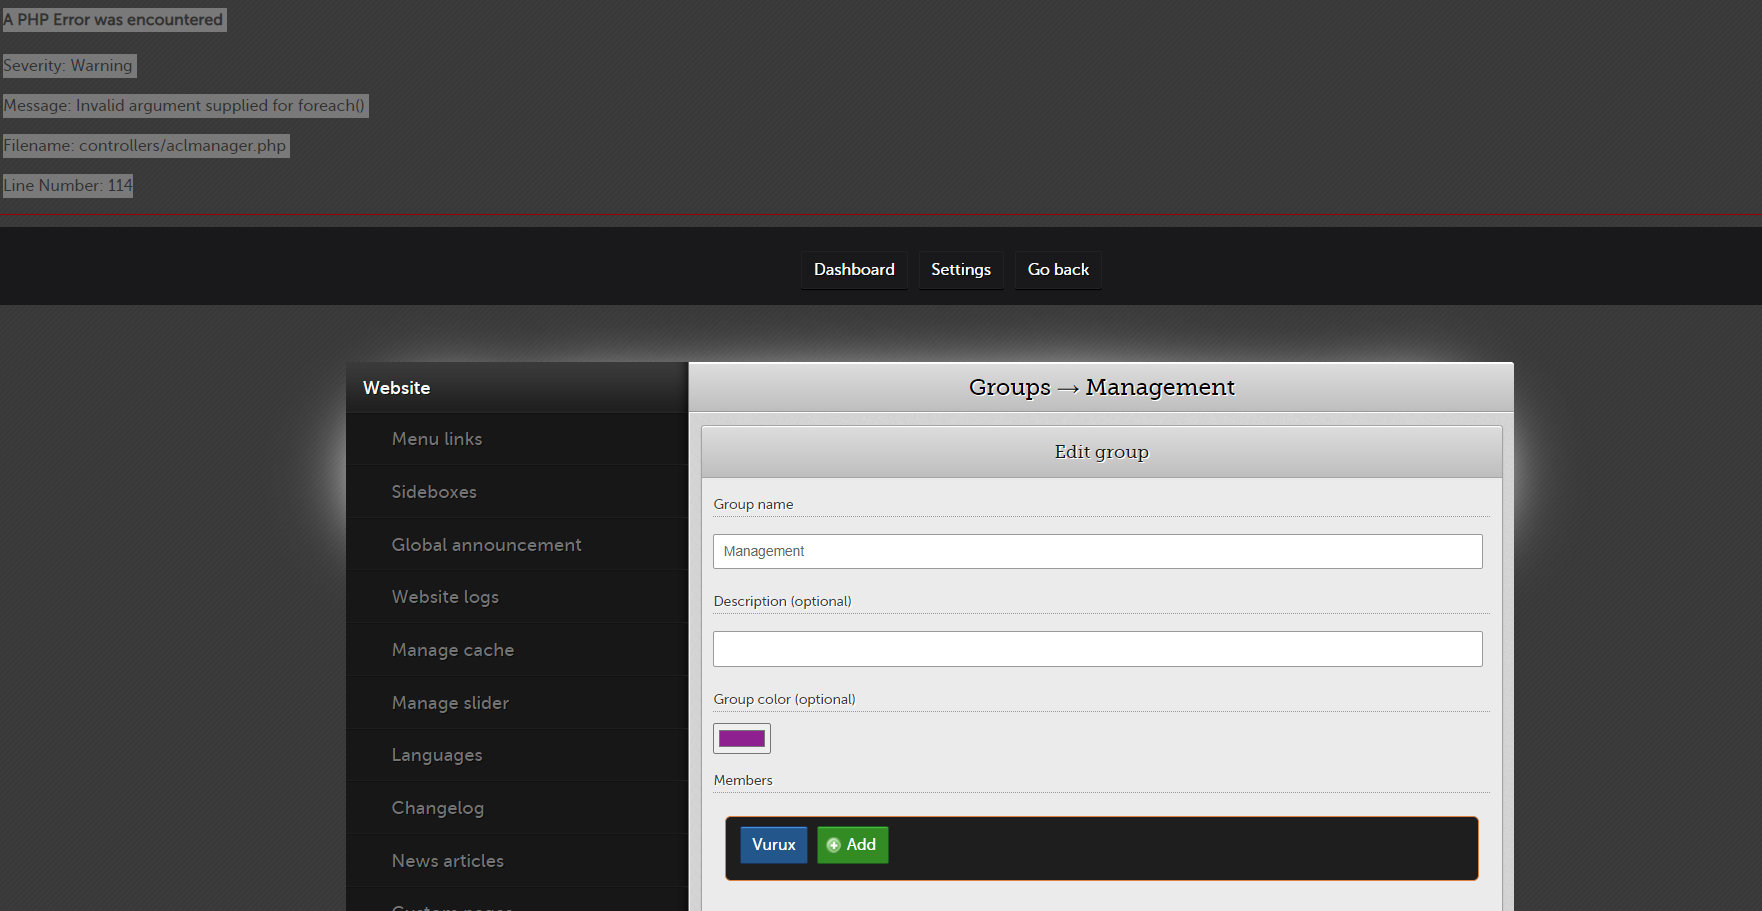Click the Edit group panel header
Image resolution: width=1762 pixels, height=911 pixels.
point(1101,451)
